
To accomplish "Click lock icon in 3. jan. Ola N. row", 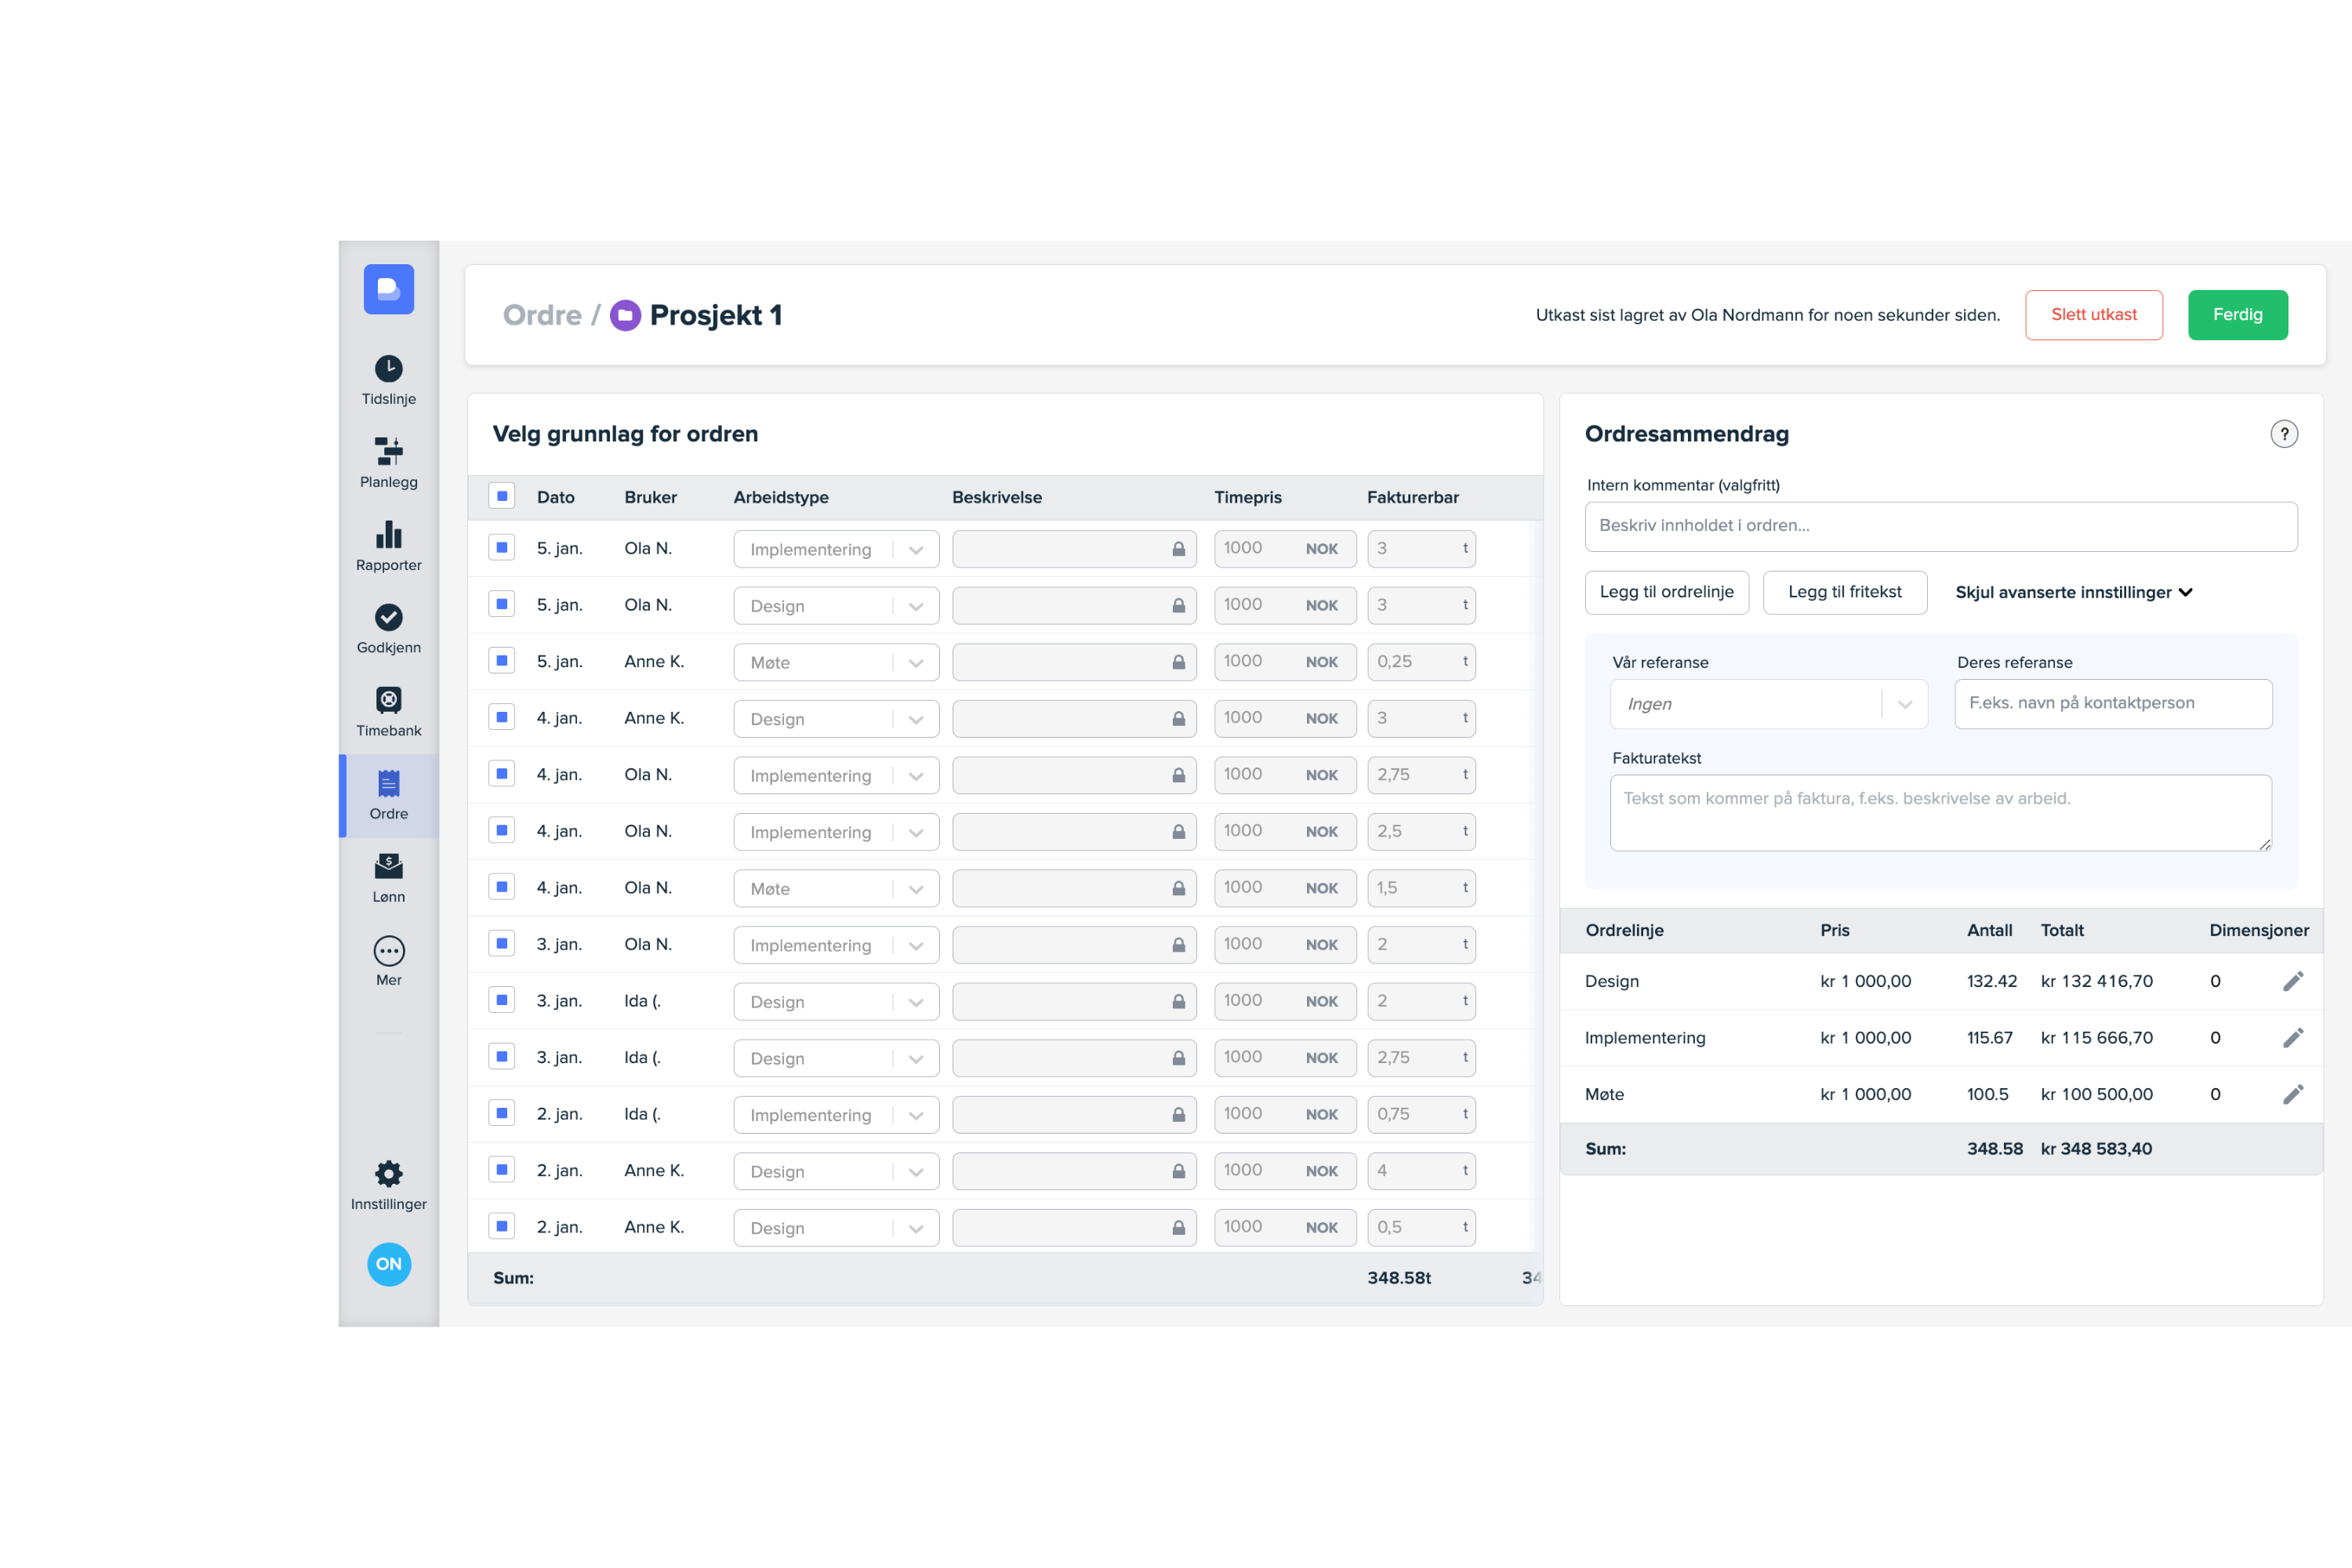I will coord(1179,945).
